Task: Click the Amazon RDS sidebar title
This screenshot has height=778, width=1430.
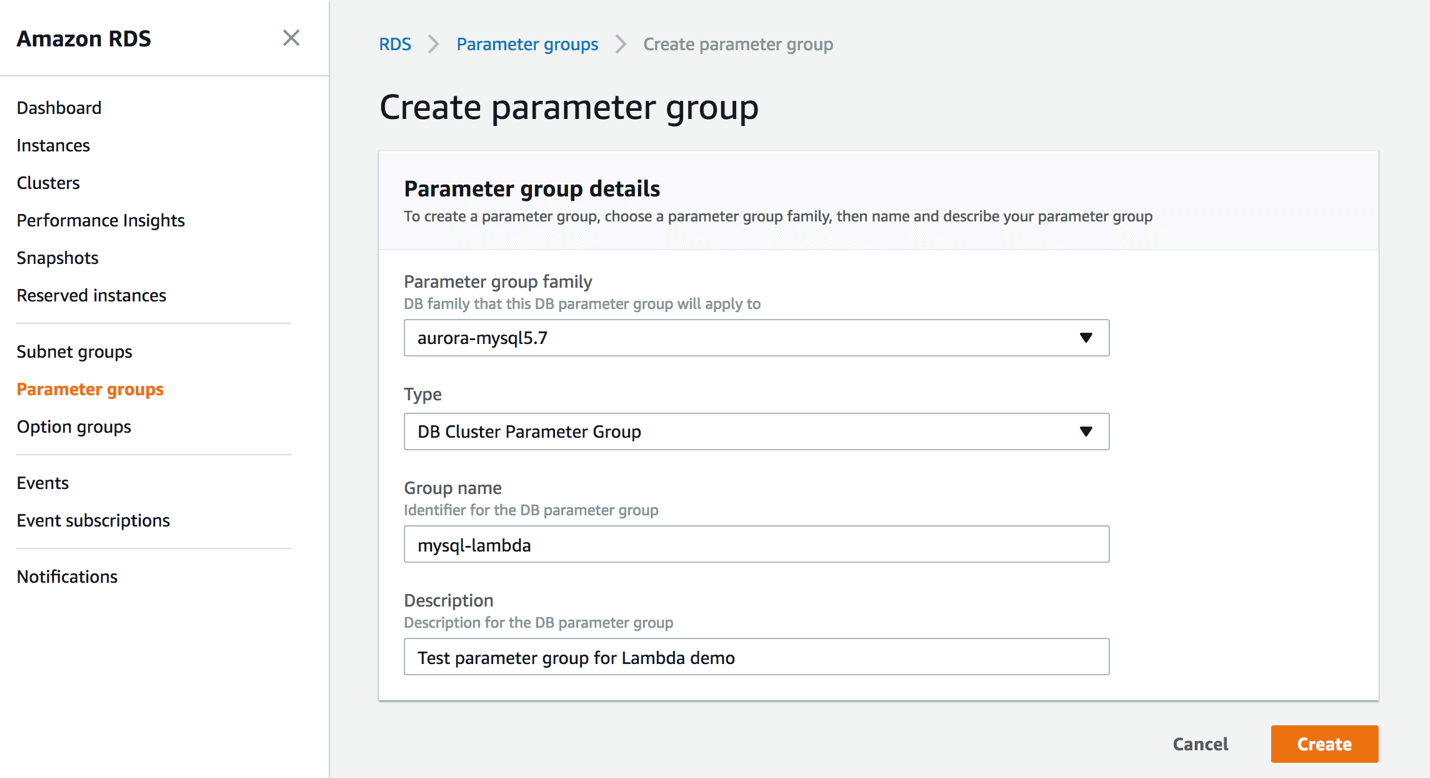Action: pos(84,39)
